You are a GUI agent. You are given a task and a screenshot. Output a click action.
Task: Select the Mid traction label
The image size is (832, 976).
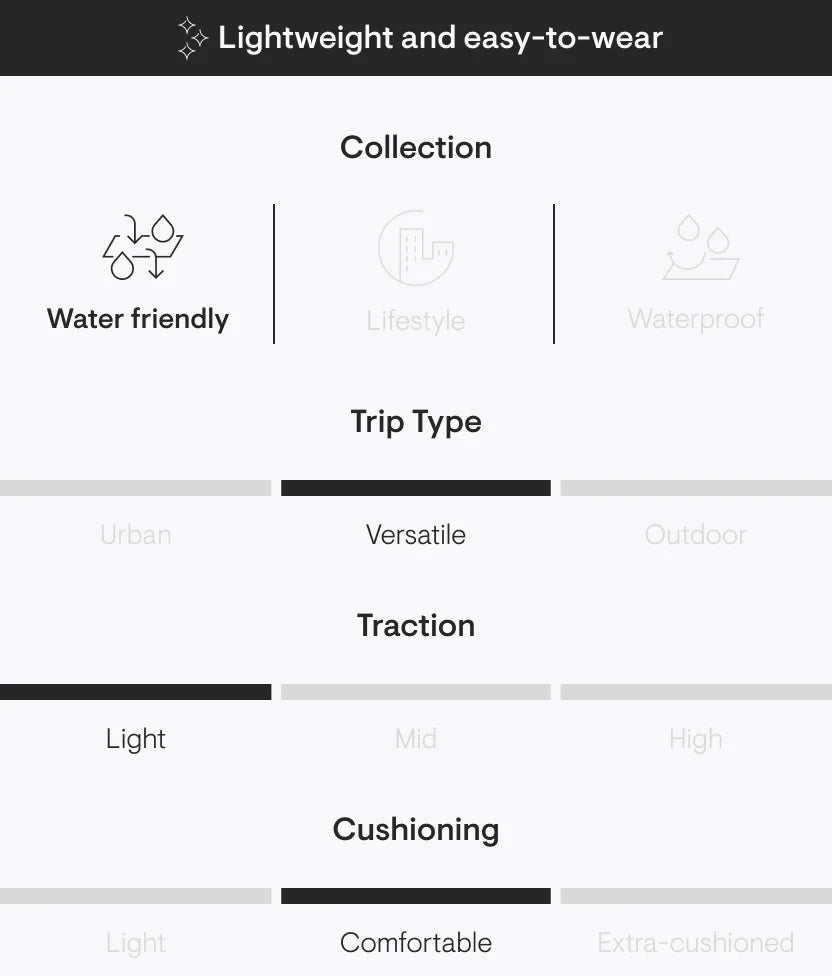click(x=416, y=739)
